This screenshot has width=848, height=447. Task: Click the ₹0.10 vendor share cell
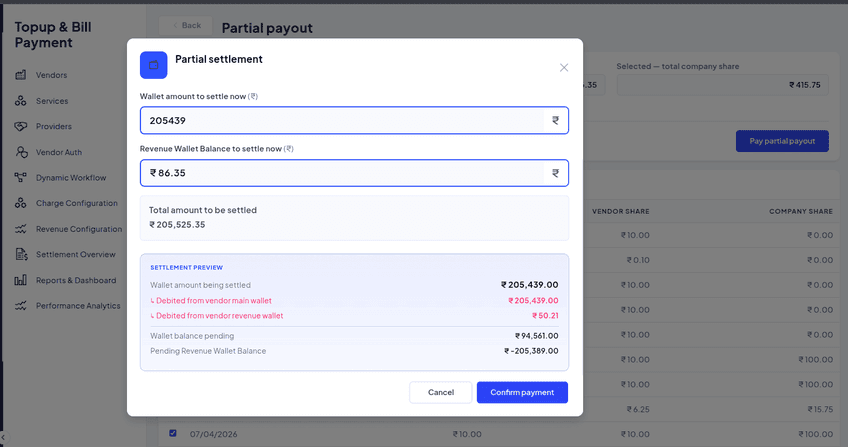(638, 260)
